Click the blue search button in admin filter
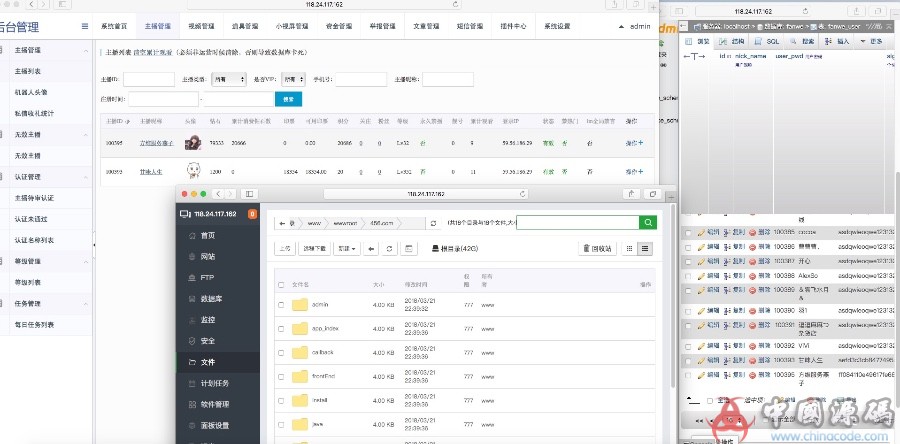This screenshot has width=900, height=444. pyautogui.click(x=289, y=99)
